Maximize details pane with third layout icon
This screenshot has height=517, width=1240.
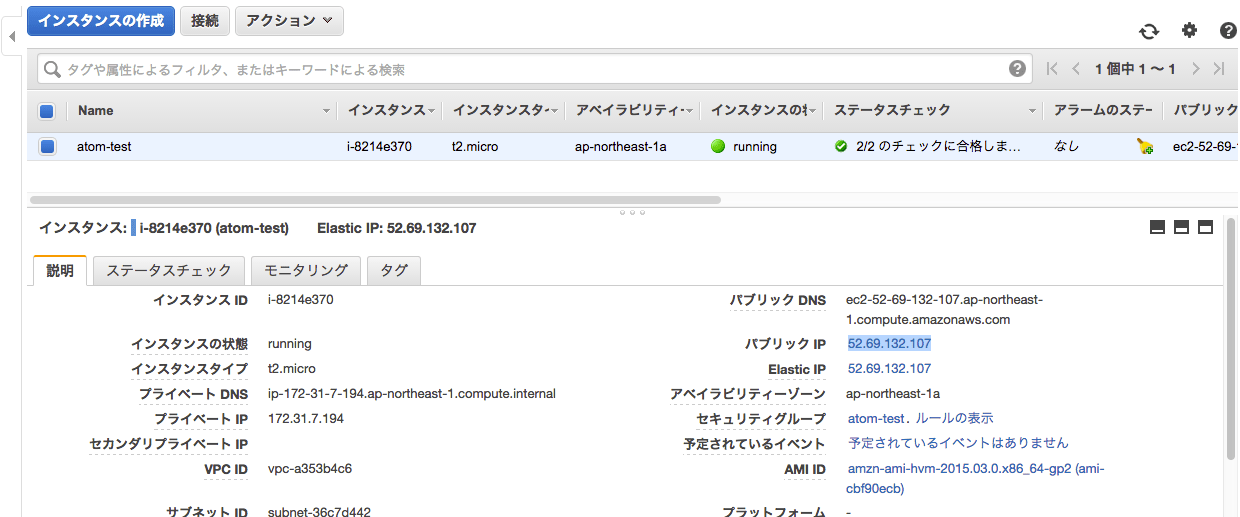tap(1206, 227)
